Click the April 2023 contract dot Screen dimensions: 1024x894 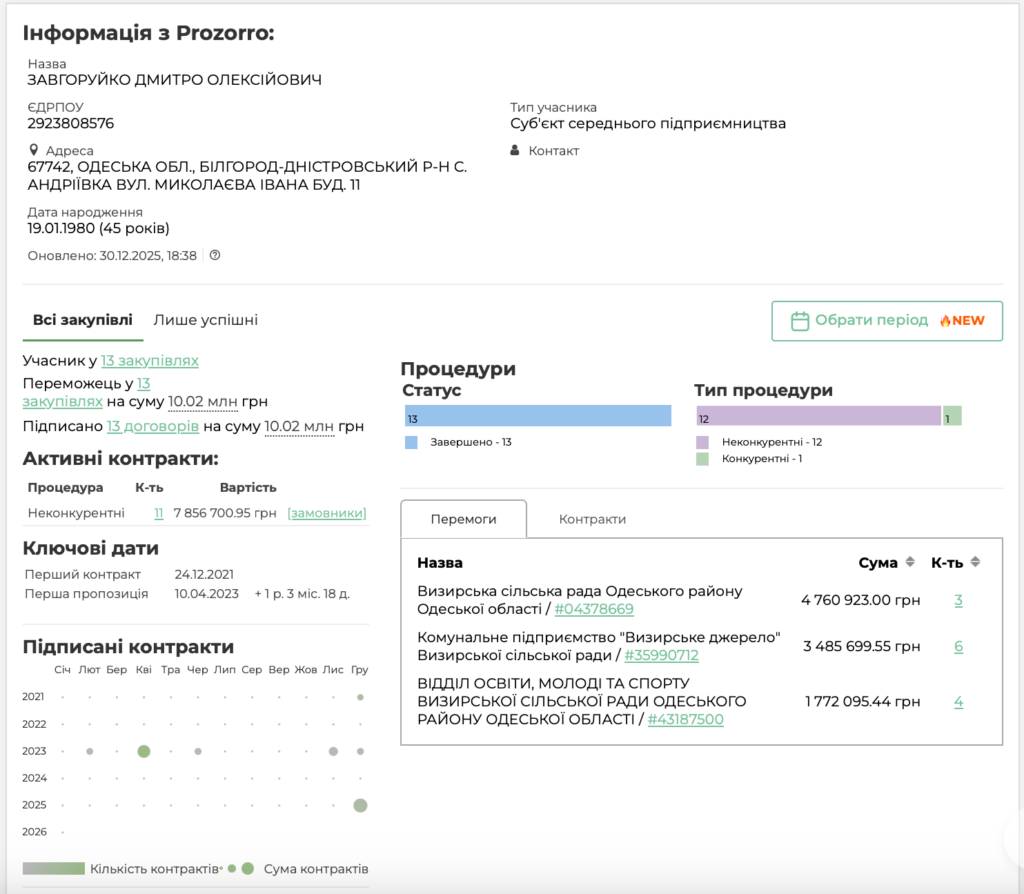[x=144, y=751]
